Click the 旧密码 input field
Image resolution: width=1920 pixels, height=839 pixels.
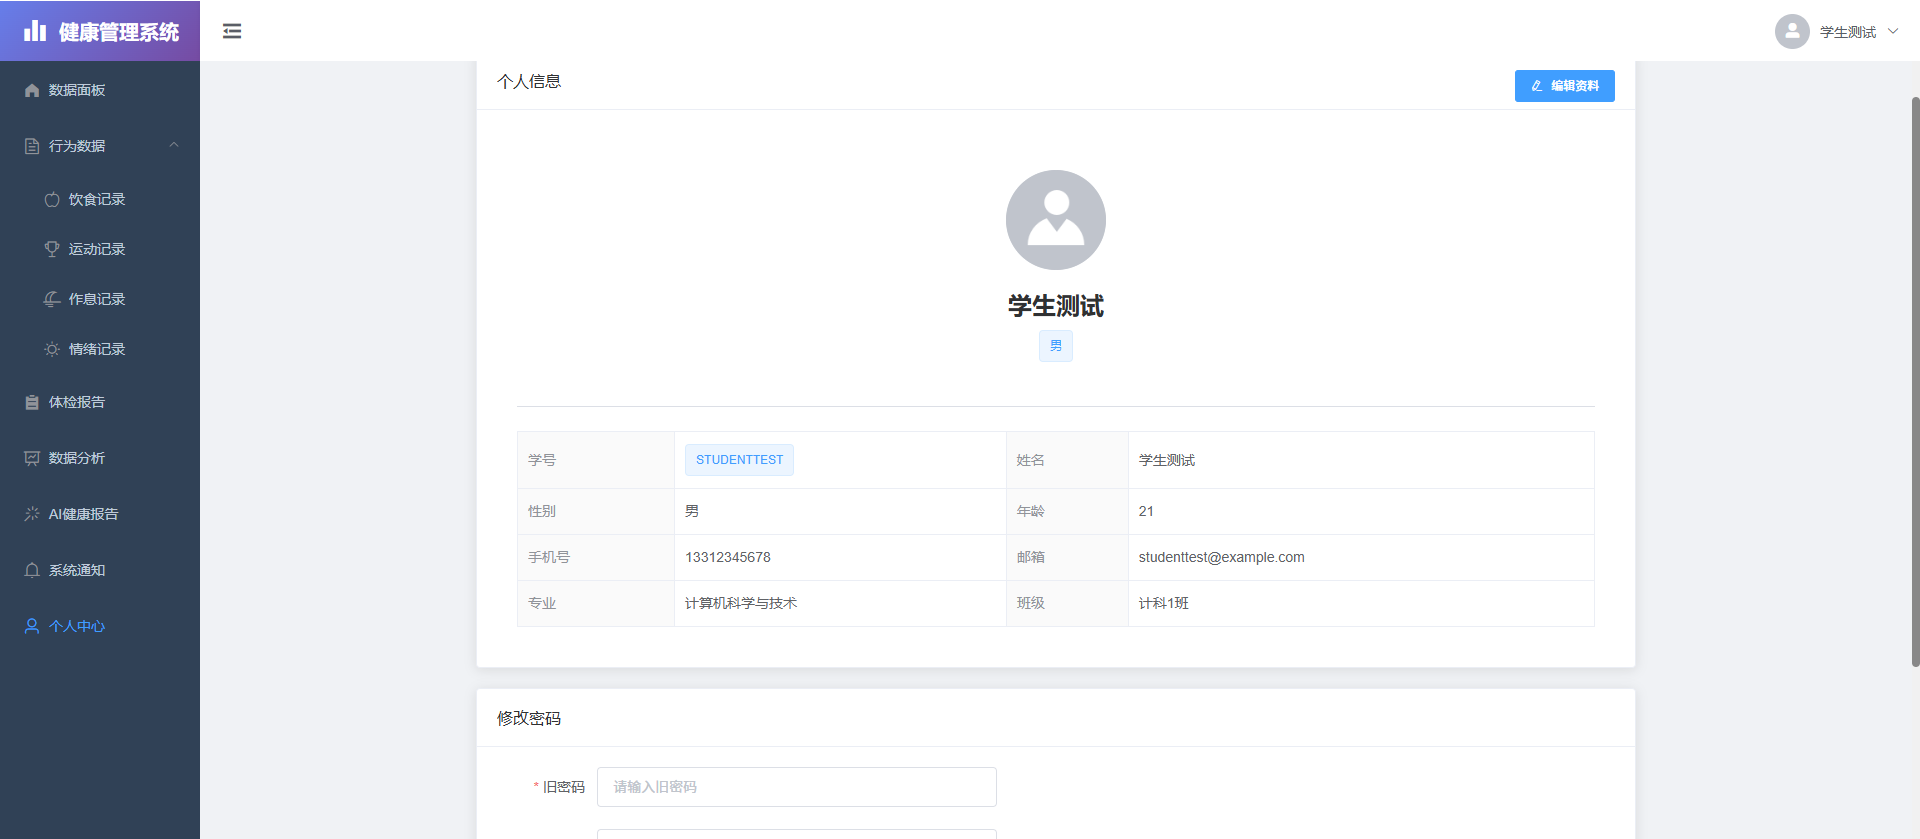click(x=797, y=787)
